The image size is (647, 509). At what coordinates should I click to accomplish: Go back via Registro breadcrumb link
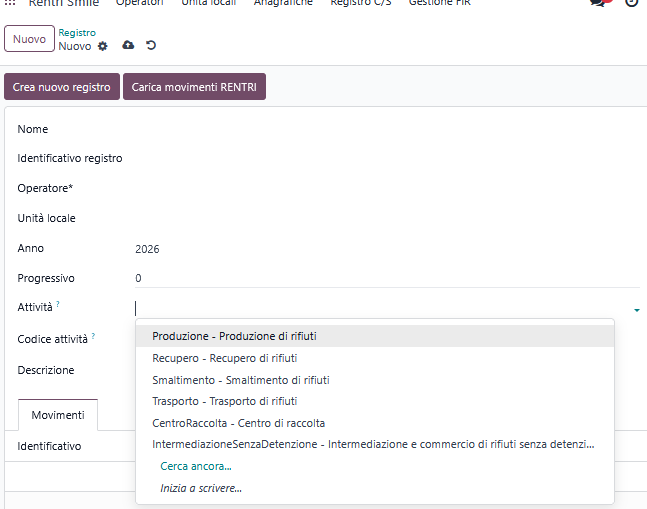(77, 33)
